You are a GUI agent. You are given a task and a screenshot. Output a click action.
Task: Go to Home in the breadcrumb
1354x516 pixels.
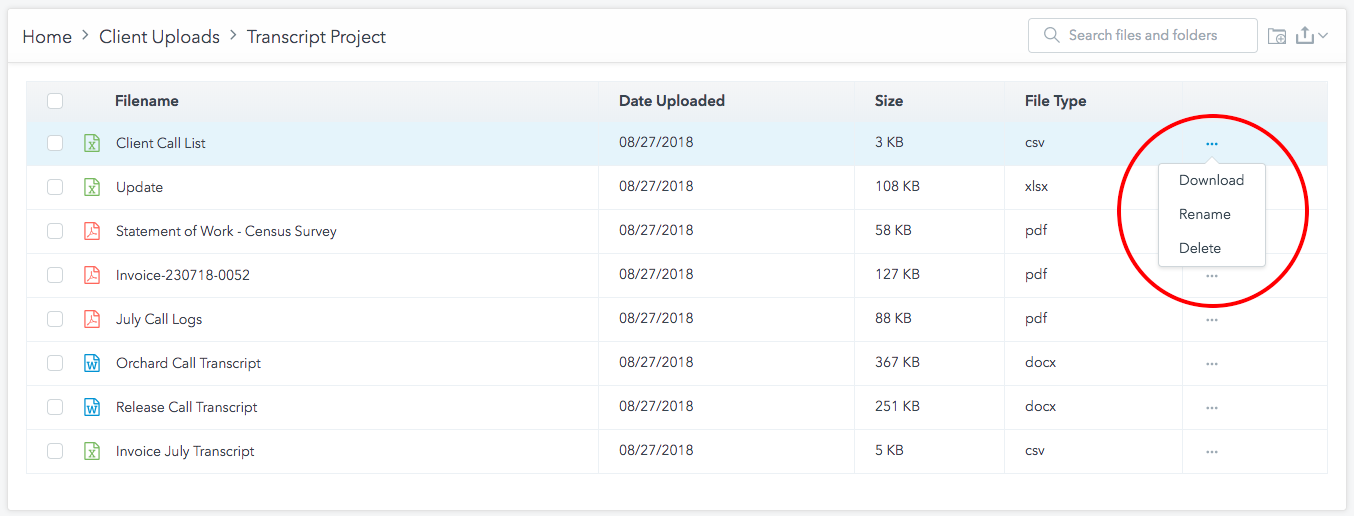coord(47,37)
